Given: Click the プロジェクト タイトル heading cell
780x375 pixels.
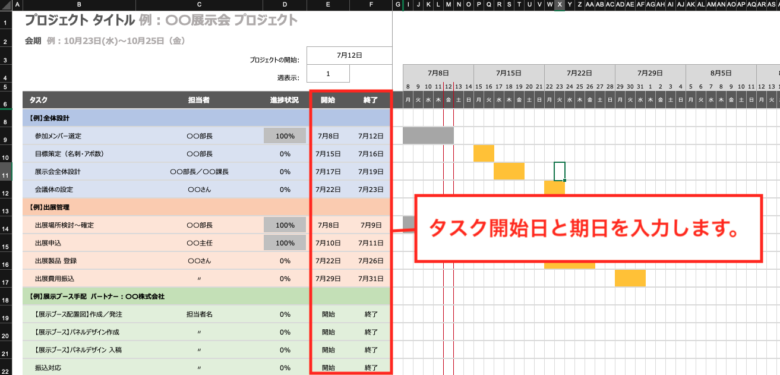Looking at the screenshot, I should pyautogui.click(x=161, y=20).
